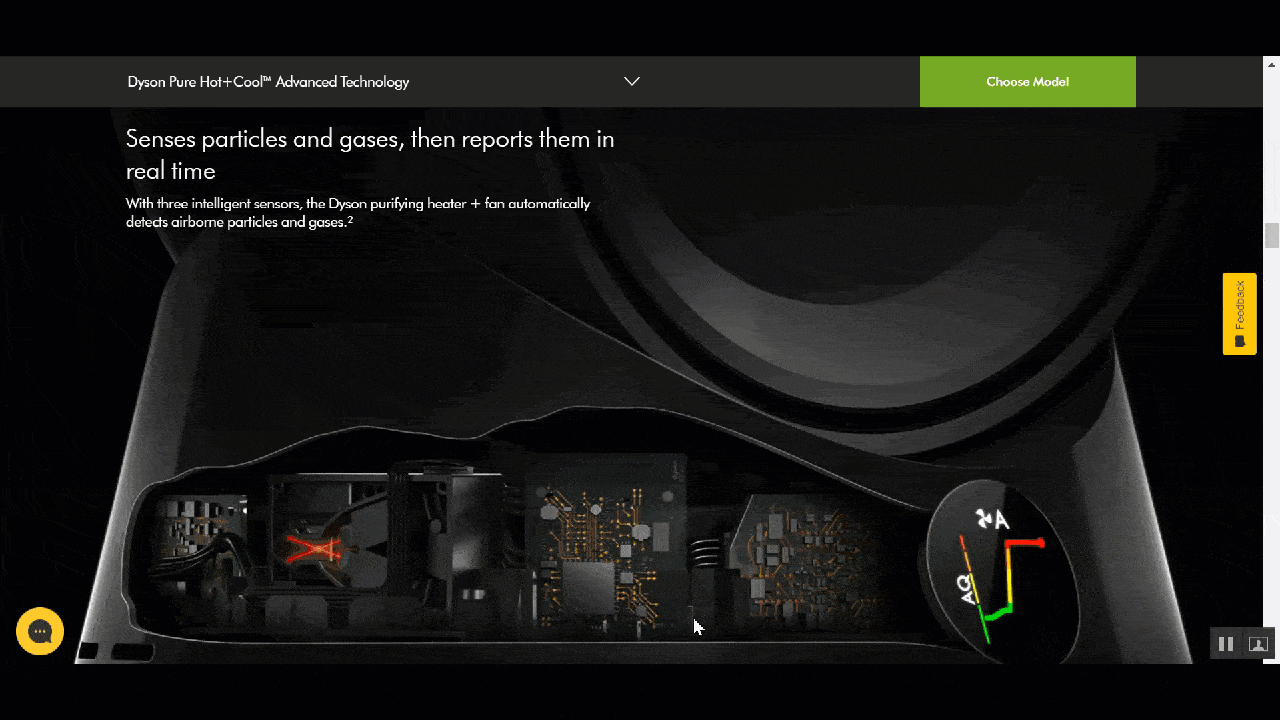Pause the background video
The image size is (1280, 720).
coord(1225,644)
